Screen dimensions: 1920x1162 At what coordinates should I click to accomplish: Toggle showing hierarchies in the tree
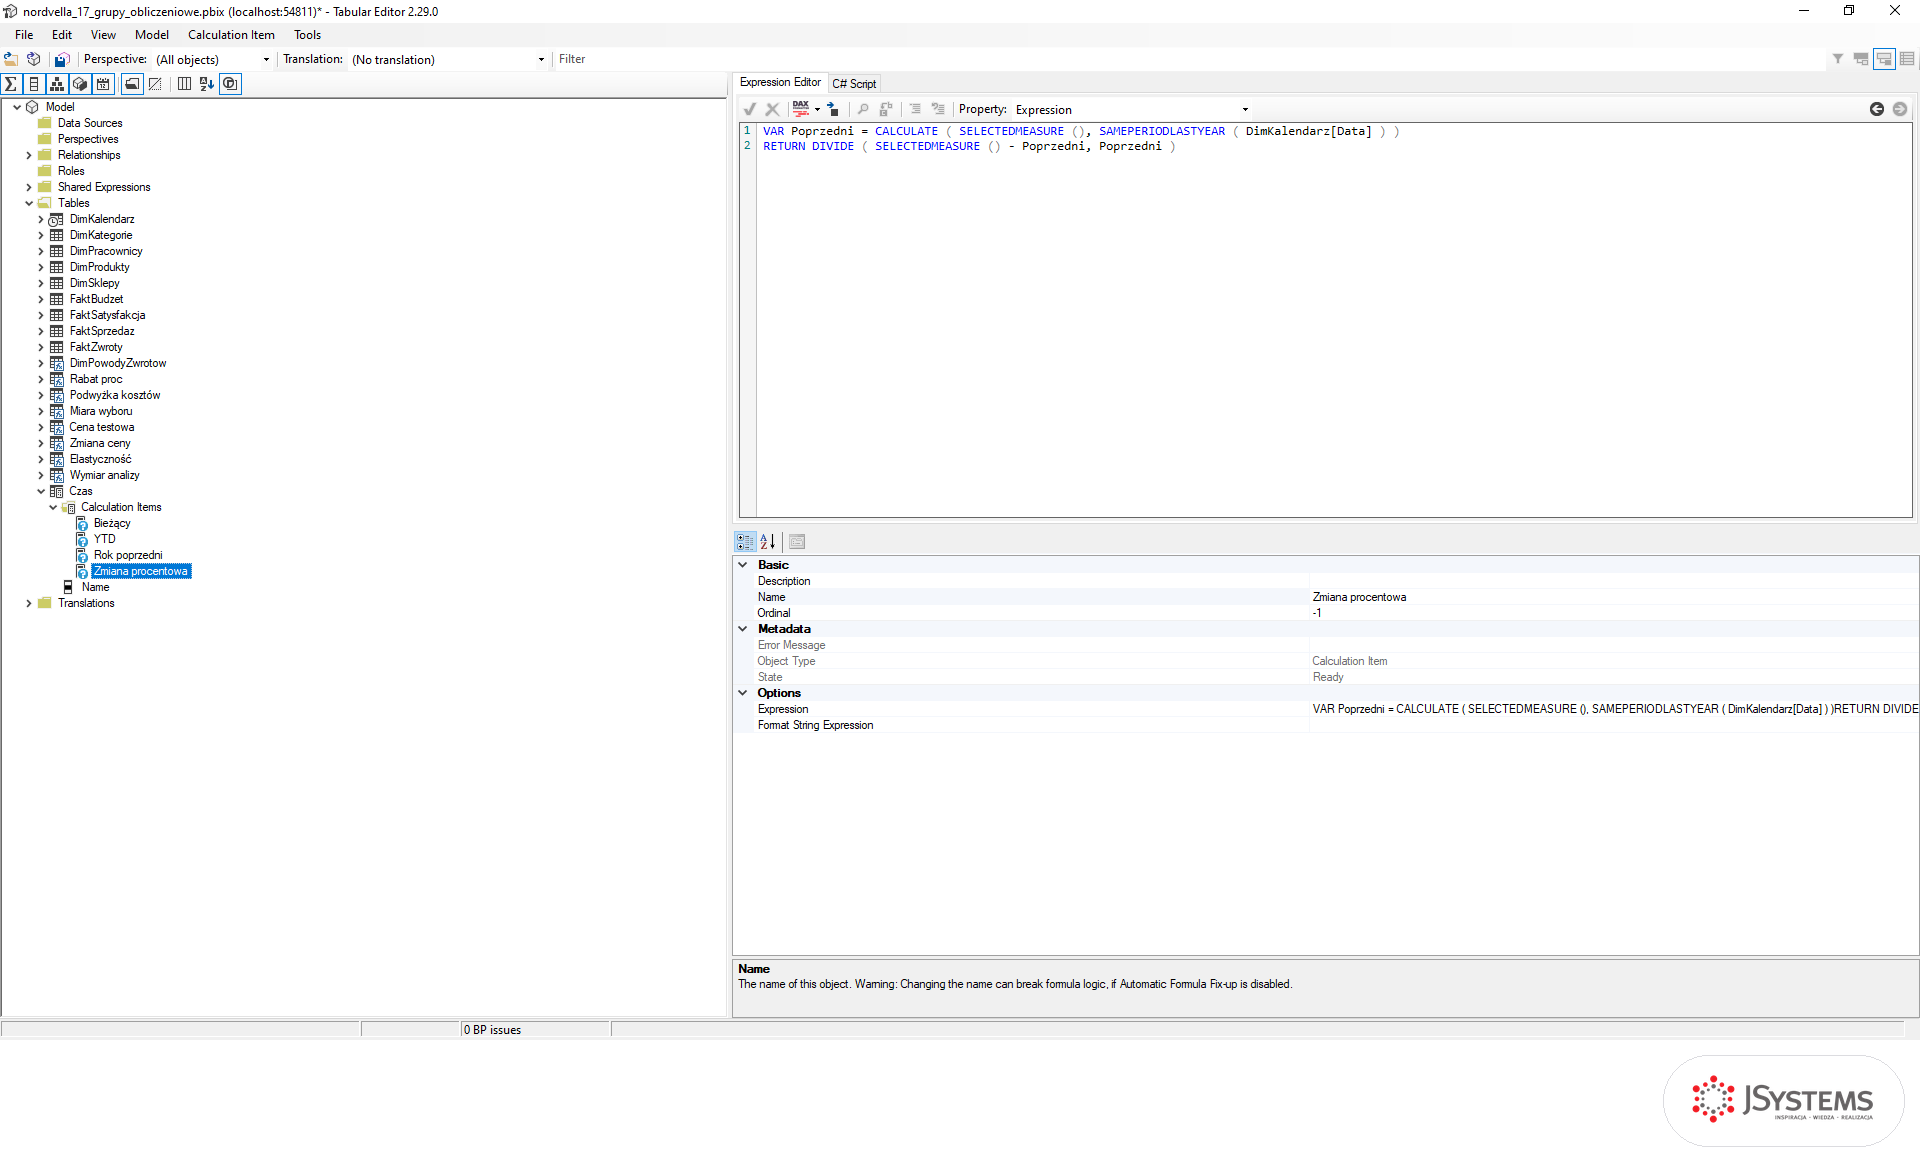tap(57, 84)
